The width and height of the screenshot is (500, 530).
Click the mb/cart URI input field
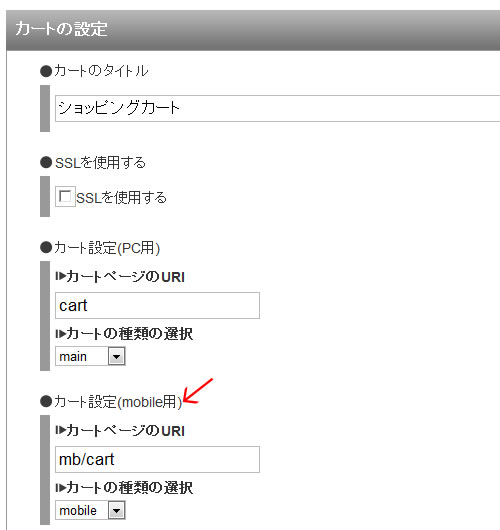[158, 459]
